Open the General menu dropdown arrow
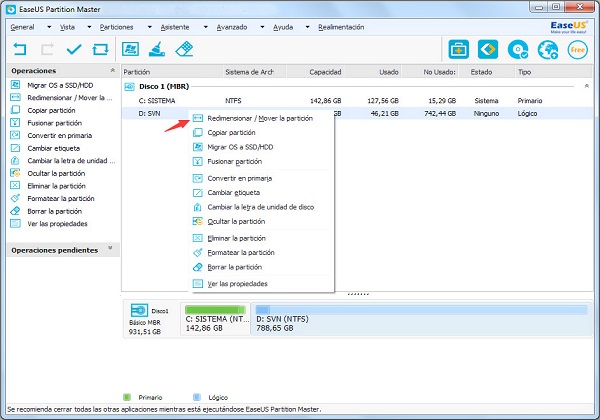The width and height of the screenshot is (600, 420). (x=49, y=27)
